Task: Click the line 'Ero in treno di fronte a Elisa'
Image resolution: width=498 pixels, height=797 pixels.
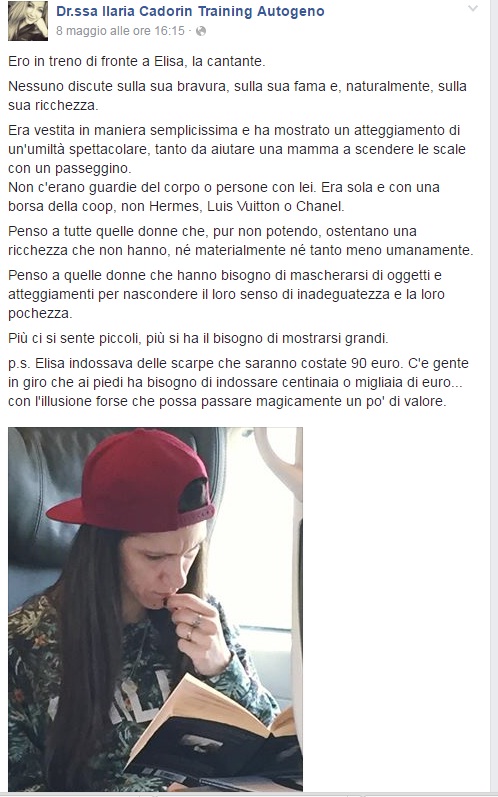Action: [137, 62]
